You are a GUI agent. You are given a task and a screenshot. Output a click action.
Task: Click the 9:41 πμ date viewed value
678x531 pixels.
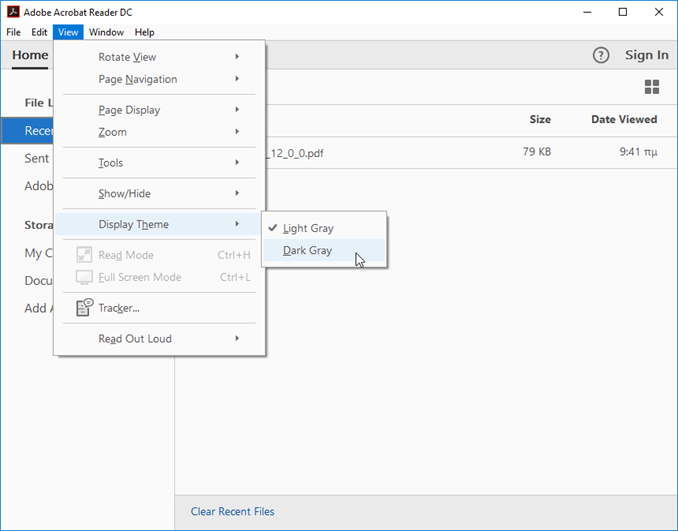pos(638,152)
